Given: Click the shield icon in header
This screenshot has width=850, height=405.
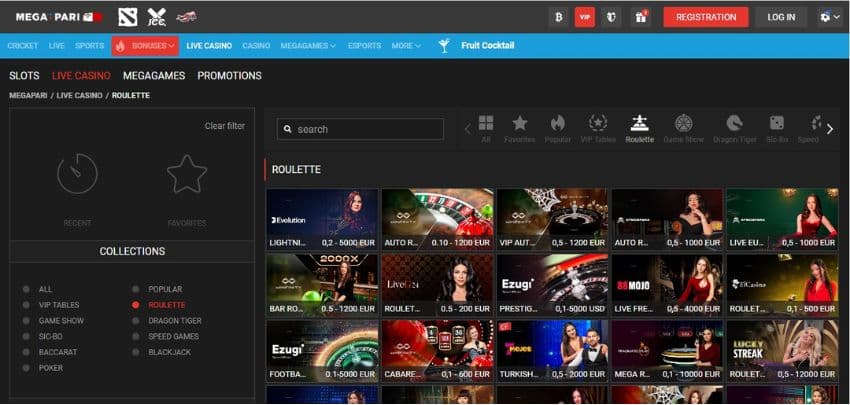Looking at the screenshot, I should (x=611, y=17).
